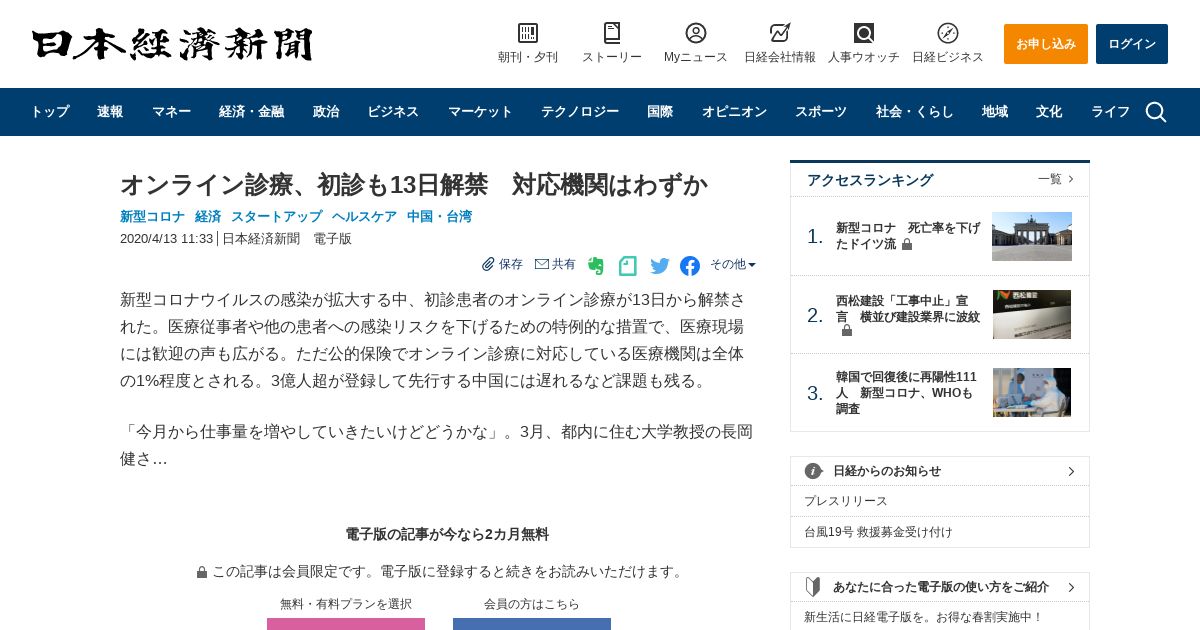This screenshot has height=630, width=1200.
Task: Open the 政治 section
Action: [326, 112]
